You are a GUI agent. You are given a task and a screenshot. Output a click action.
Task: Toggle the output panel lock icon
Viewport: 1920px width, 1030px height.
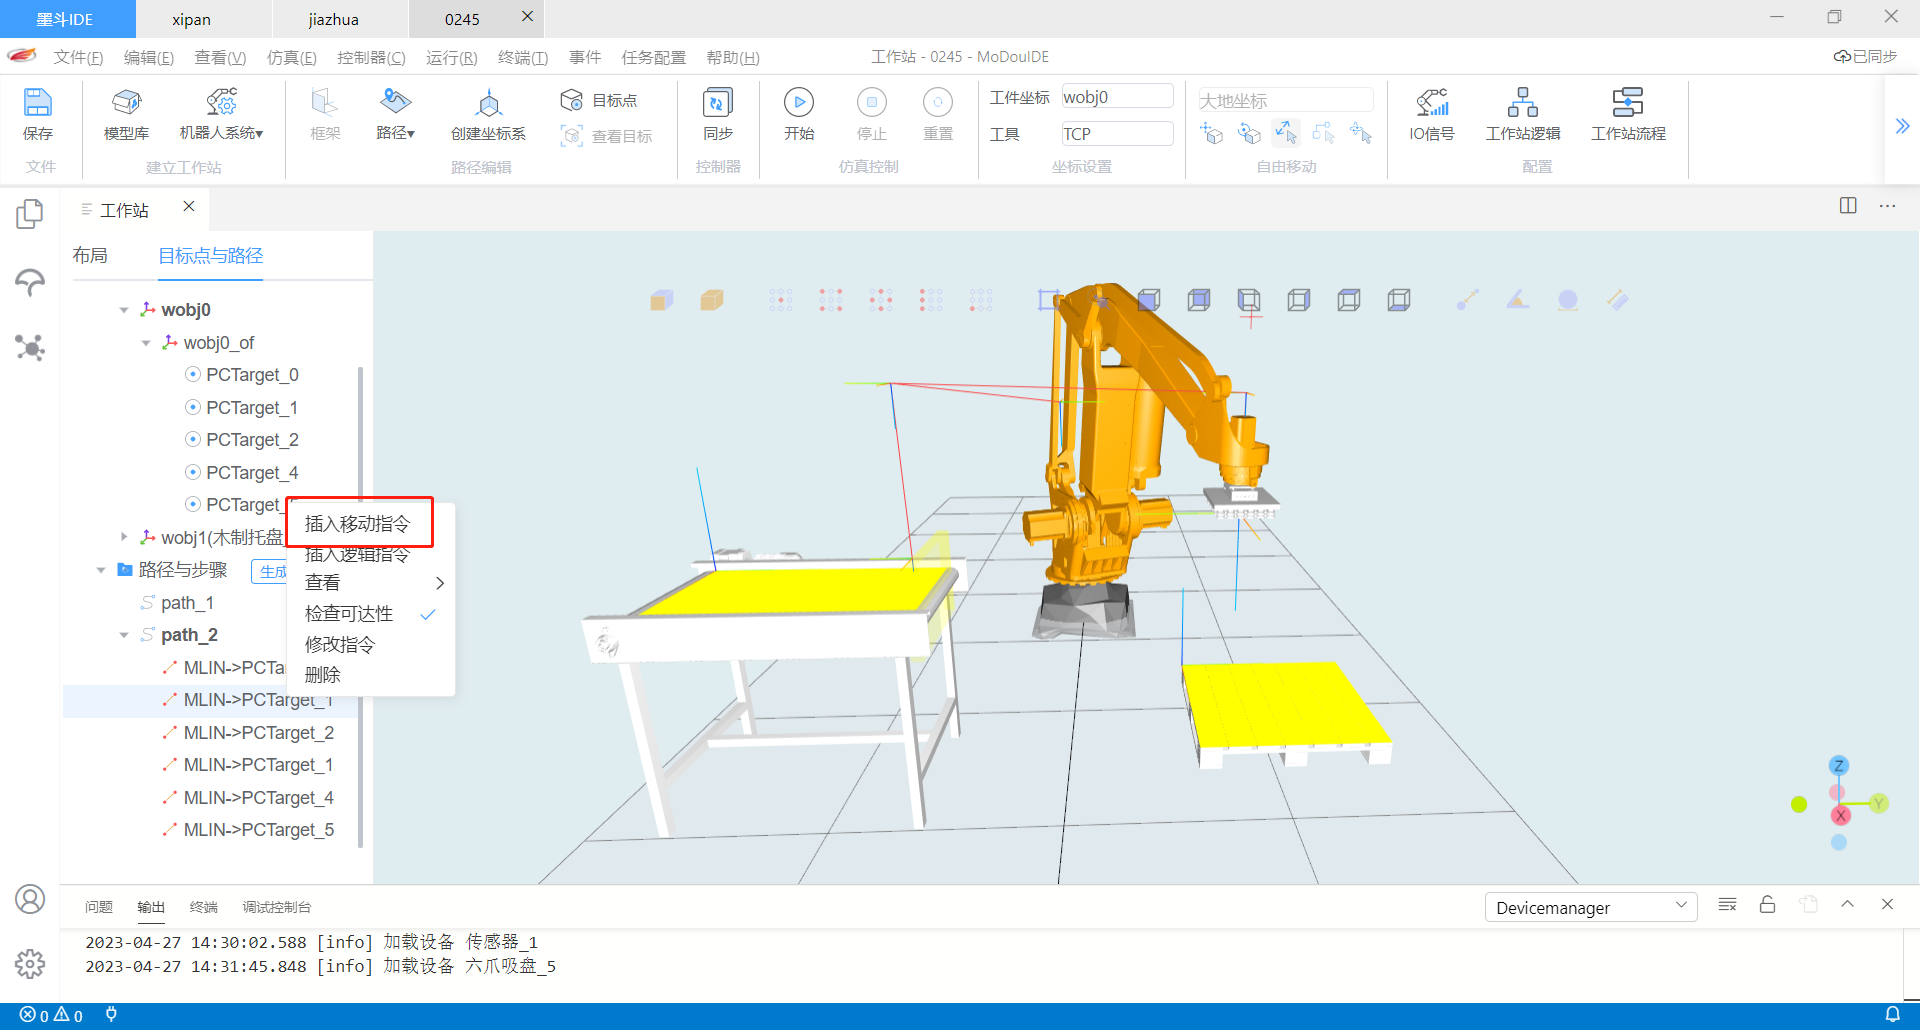click(x=1767, y=905)
